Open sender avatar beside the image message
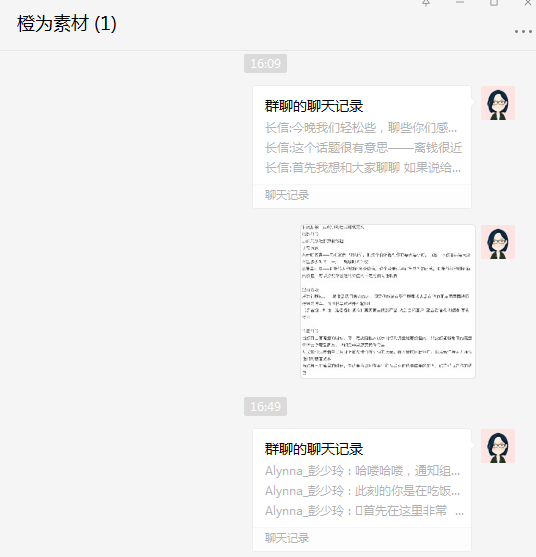The height and width of the screenshot is (557, 536). (498, 242)
